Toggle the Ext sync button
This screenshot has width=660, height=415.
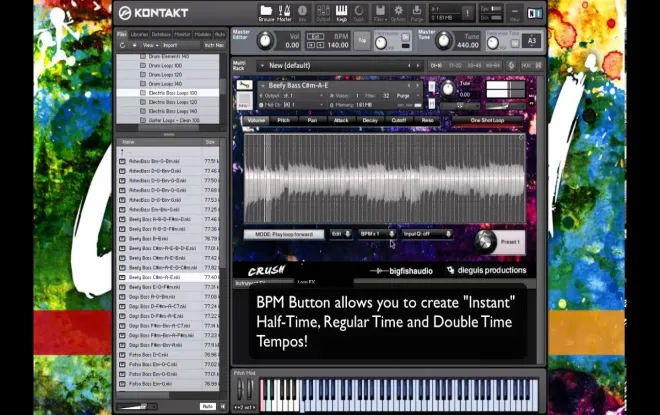315,37
